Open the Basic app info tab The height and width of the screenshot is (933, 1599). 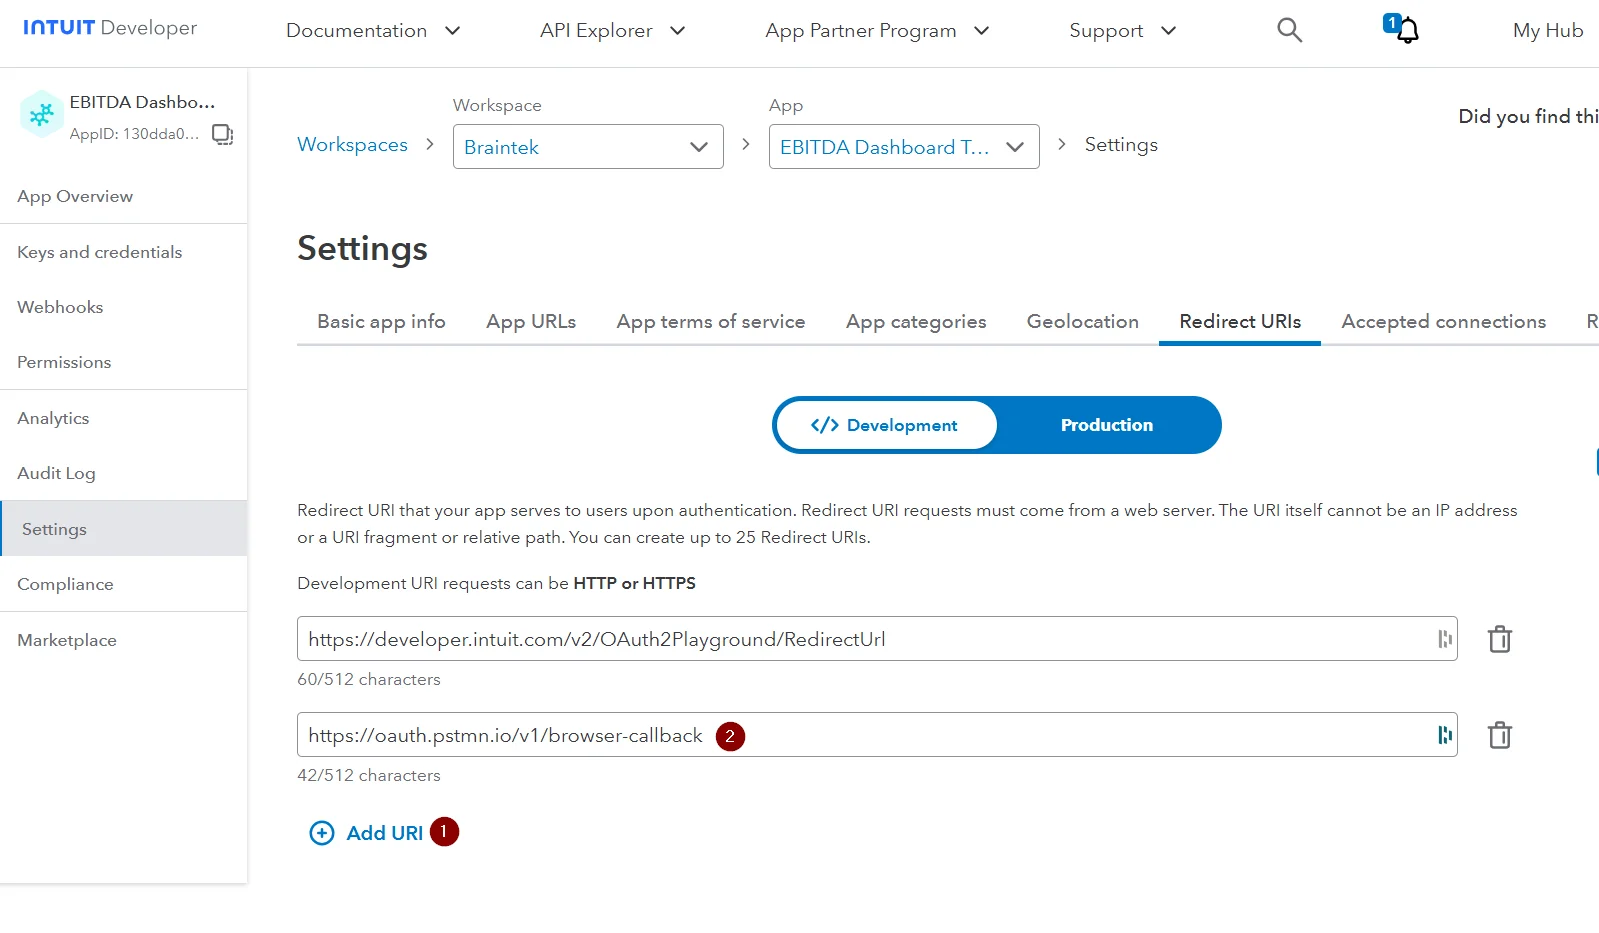point(381,321)
